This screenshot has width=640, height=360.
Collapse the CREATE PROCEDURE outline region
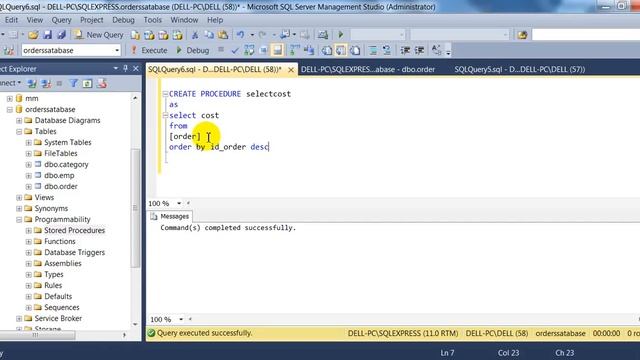click(x=165, y=94)
